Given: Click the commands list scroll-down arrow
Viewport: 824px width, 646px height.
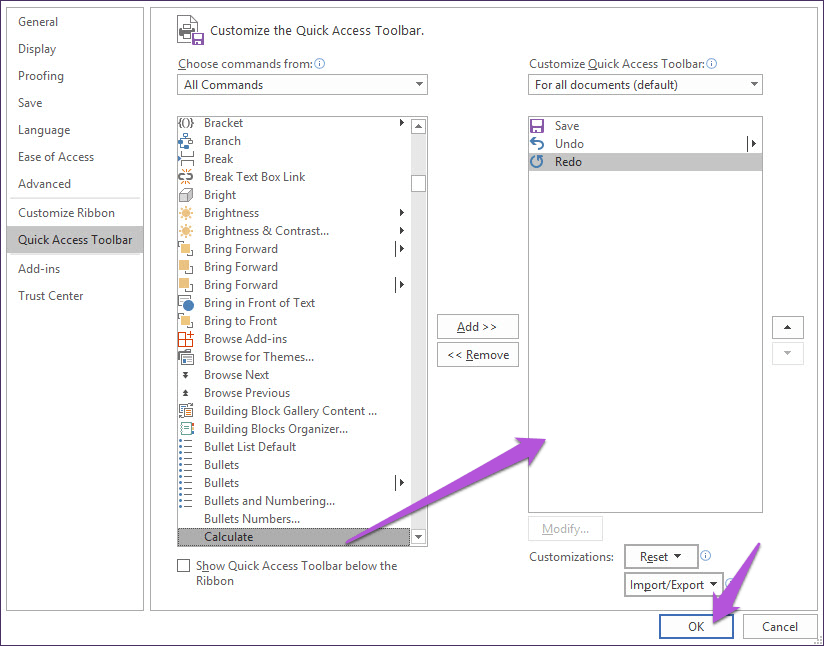Looking at the screenshot, I should pyautogui.click(x=418, y=537).
